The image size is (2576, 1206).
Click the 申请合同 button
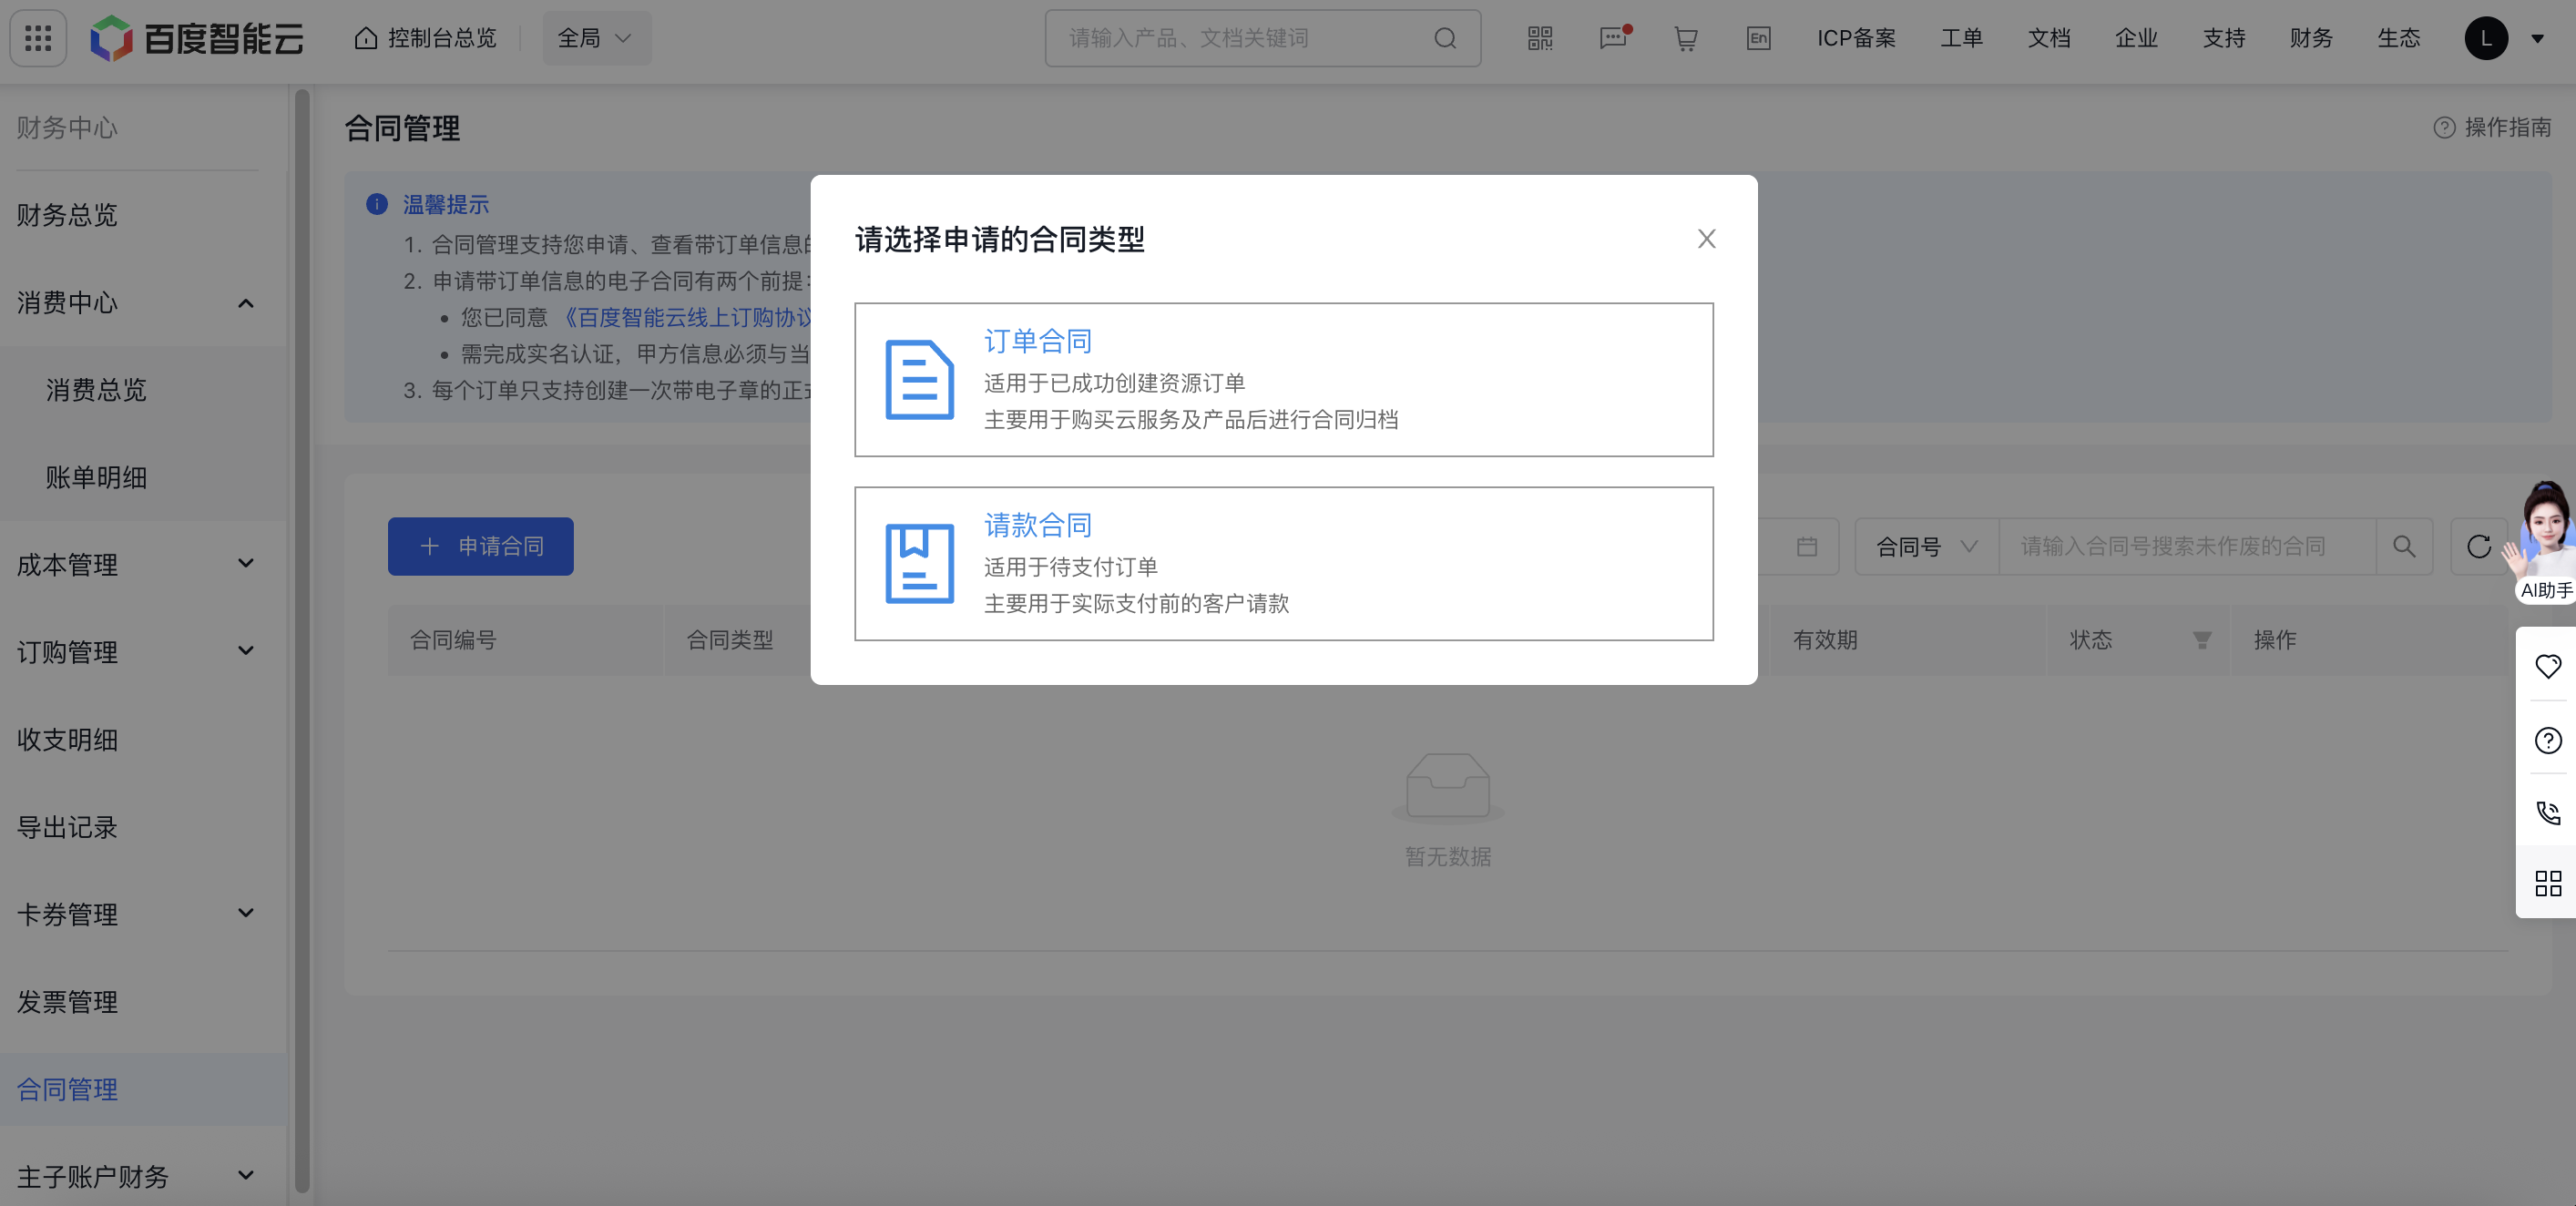click(x=480, y=546)
